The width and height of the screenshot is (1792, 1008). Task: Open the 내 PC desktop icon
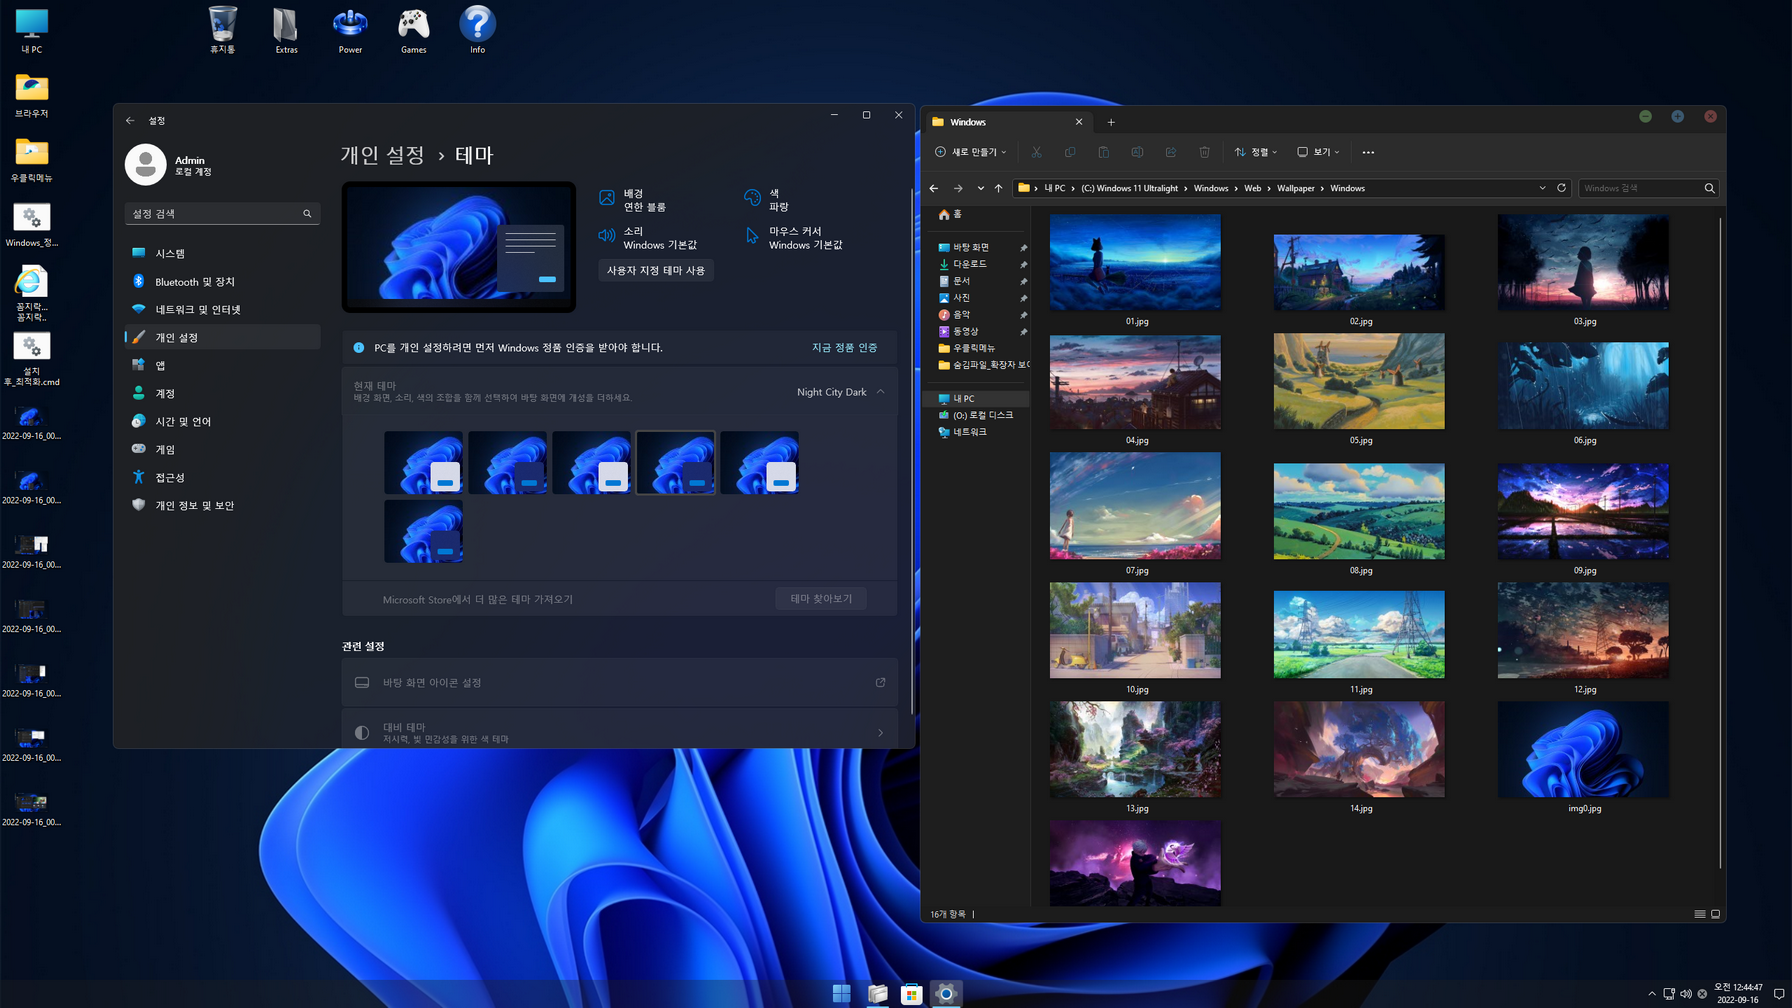tap(32, 30)
